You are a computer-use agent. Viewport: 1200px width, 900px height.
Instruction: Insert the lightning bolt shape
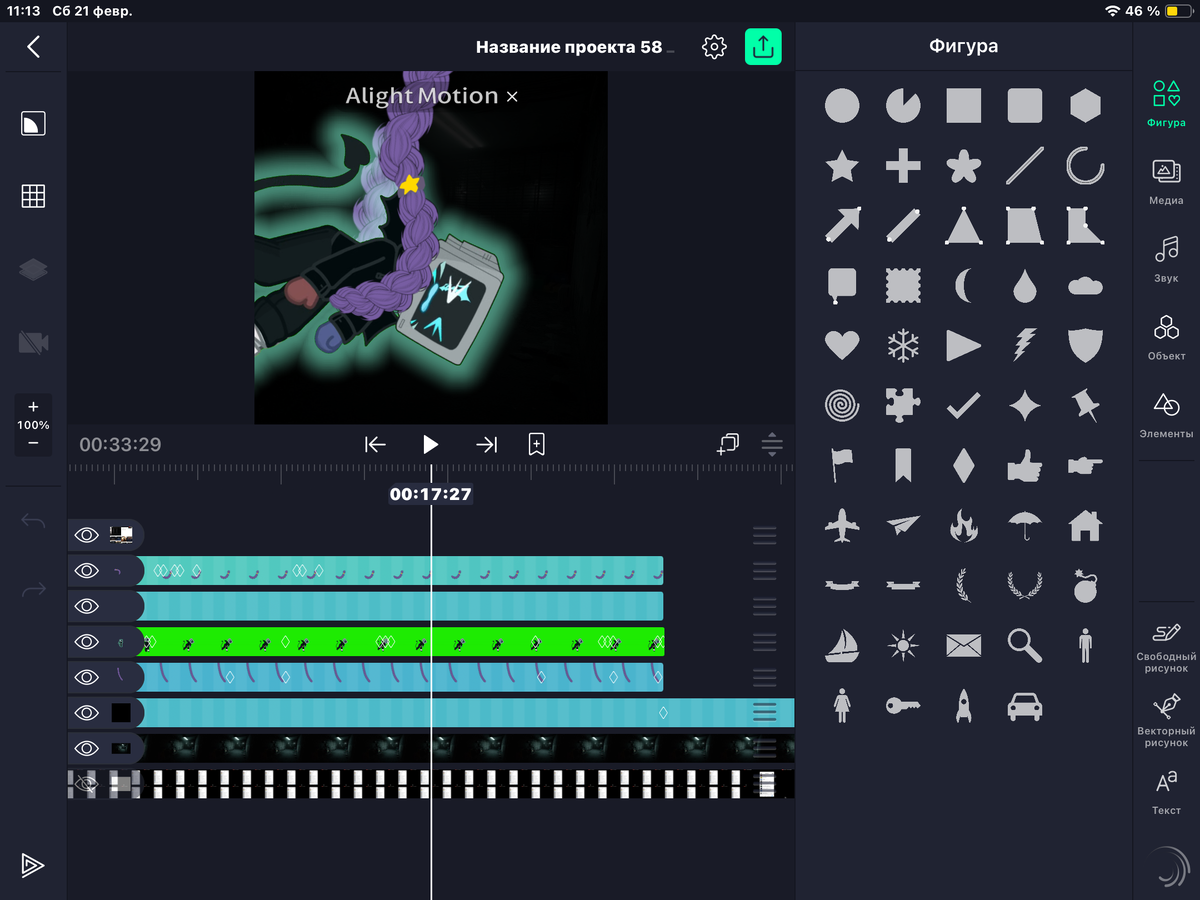1024,346
